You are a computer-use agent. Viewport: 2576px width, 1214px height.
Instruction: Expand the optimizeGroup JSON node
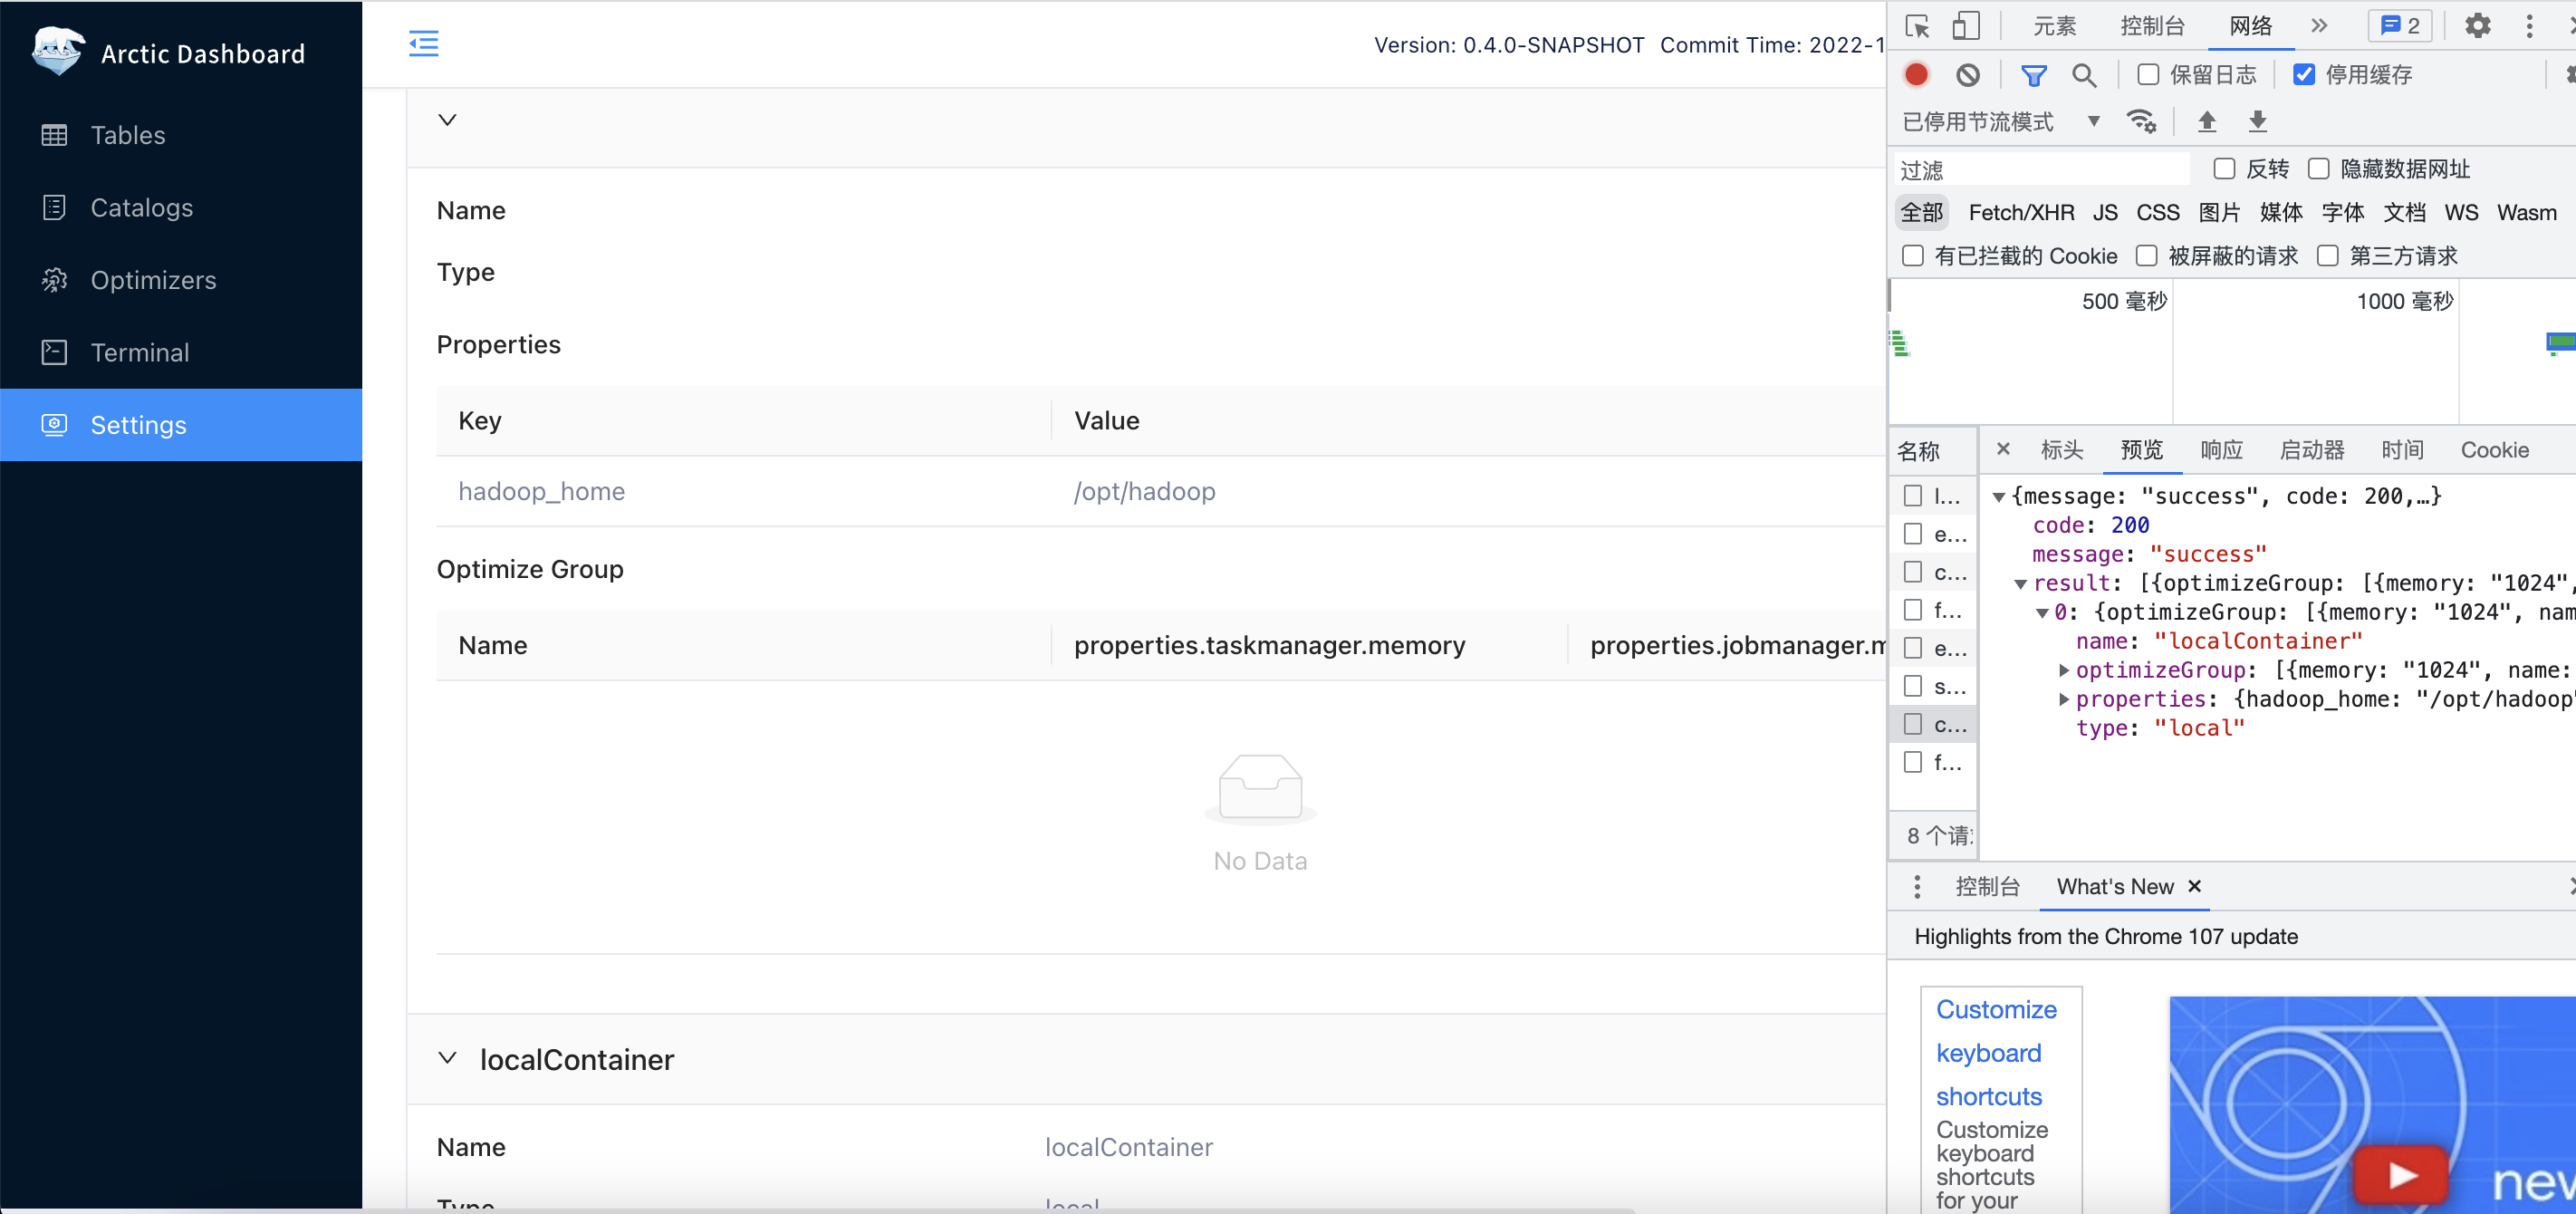coord(2063,670)
